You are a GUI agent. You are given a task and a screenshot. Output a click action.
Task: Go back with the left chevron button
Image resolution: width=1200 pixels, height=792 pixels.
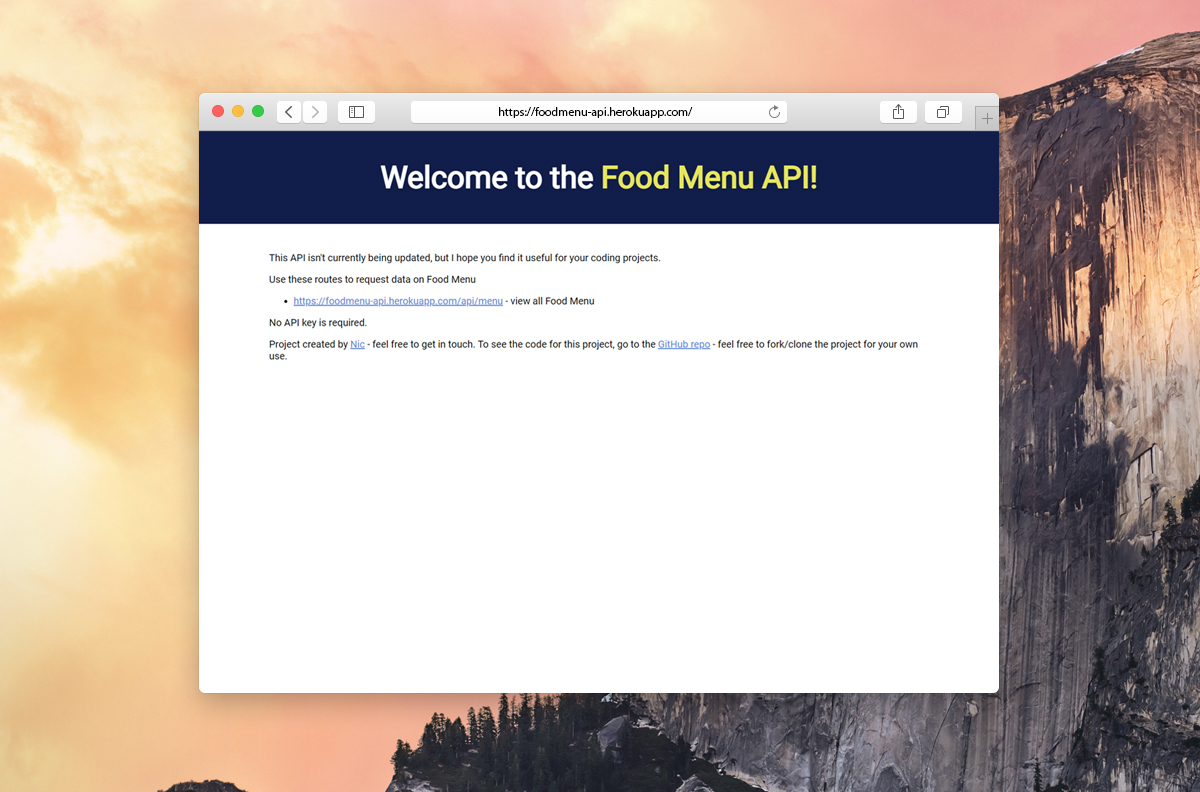pos(289,112)
